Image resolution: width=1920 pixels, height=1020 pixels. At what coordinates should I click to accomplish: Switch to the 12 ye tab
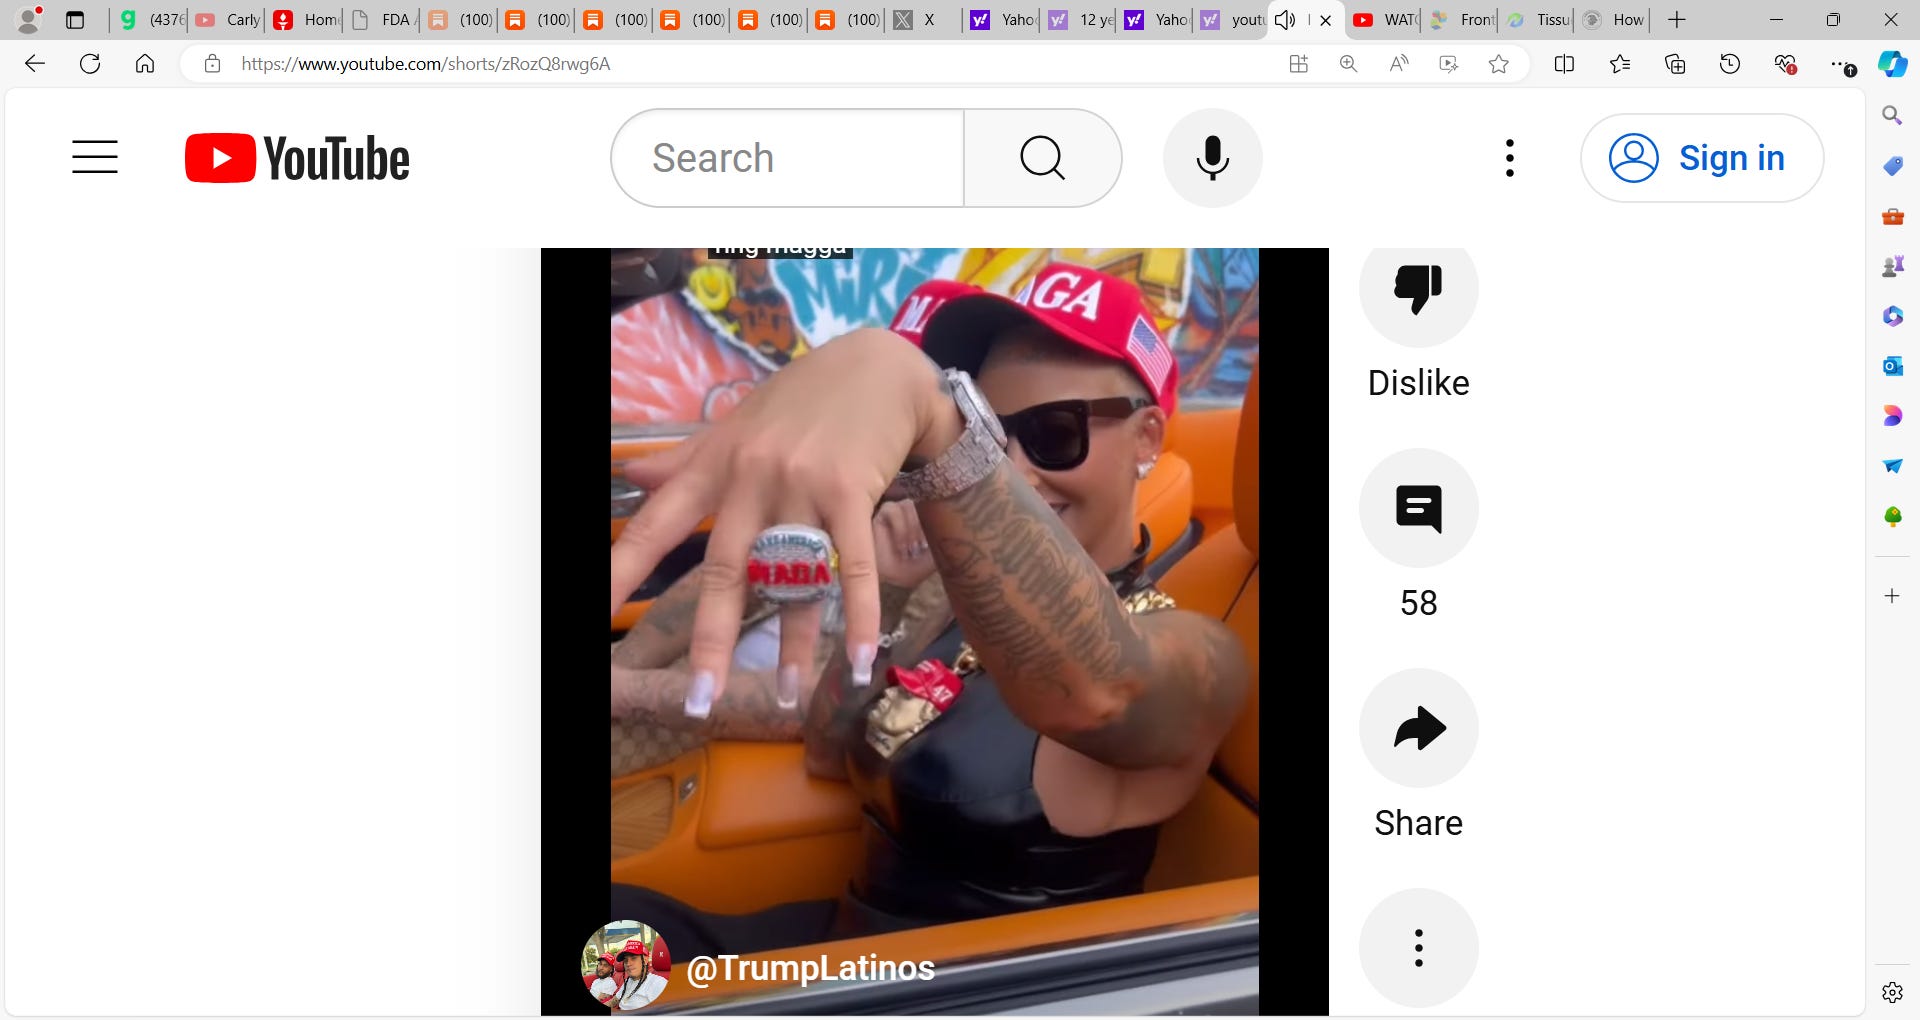1080,20
